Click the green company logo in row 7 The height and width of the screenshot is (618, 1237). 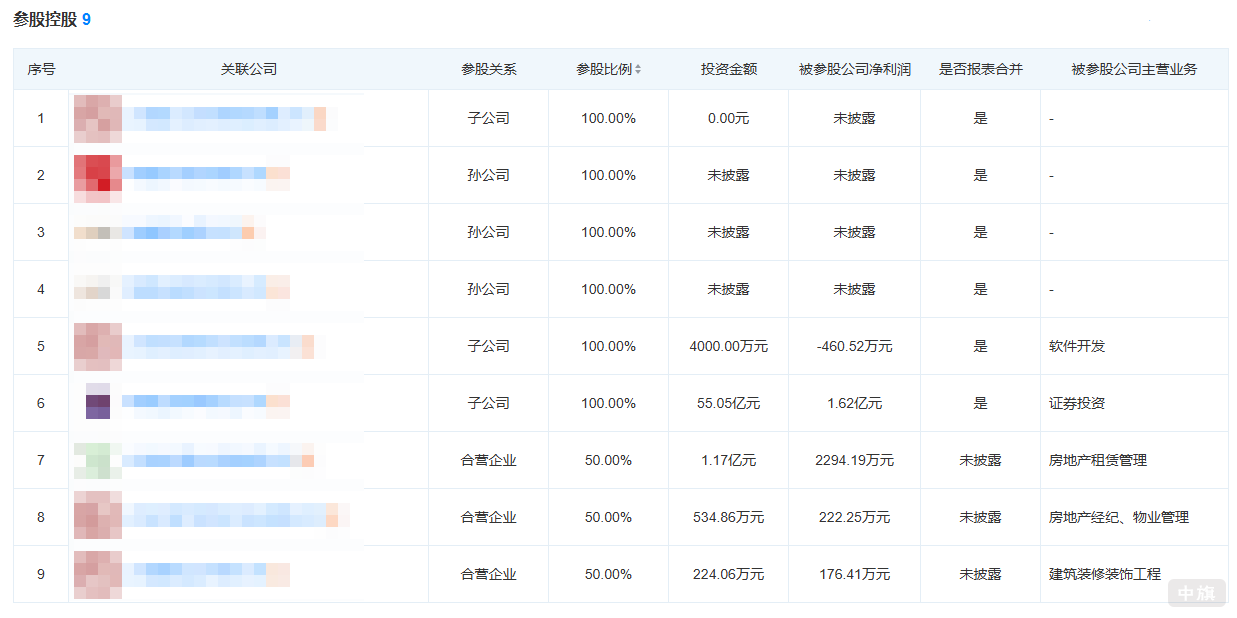(x=97, y=460)
